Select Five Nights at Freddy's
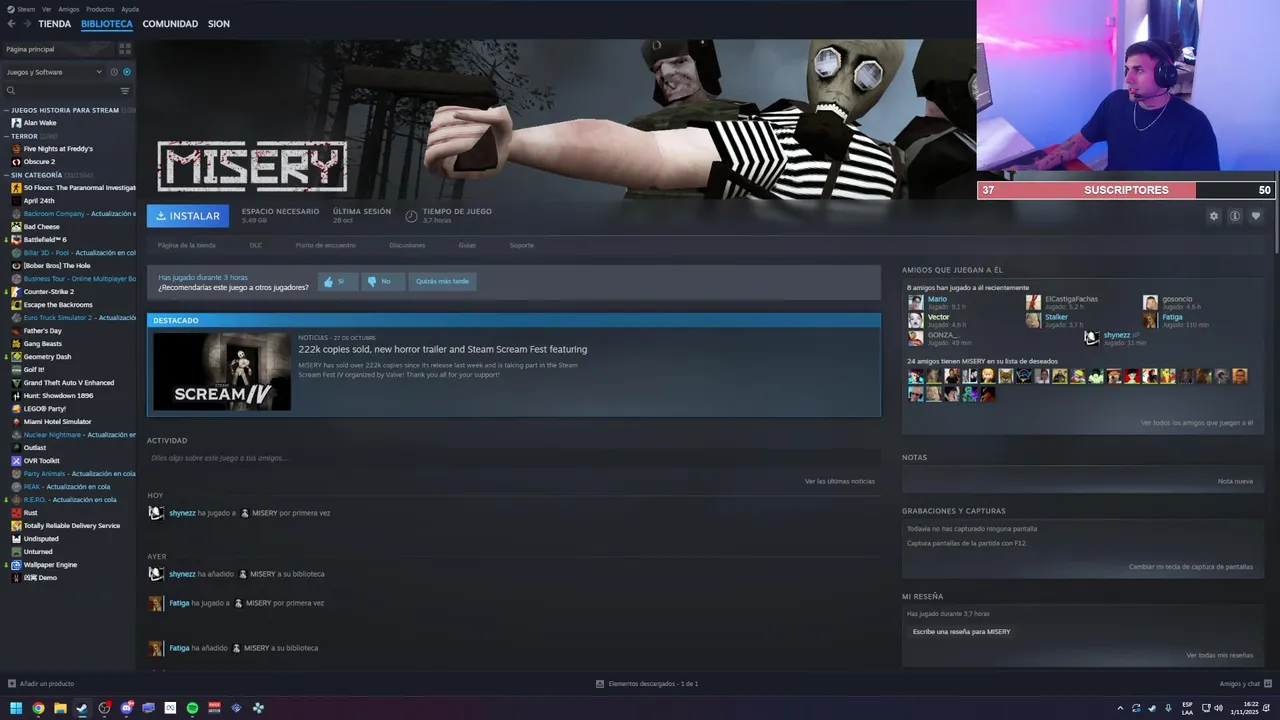 tap(58, 149)
